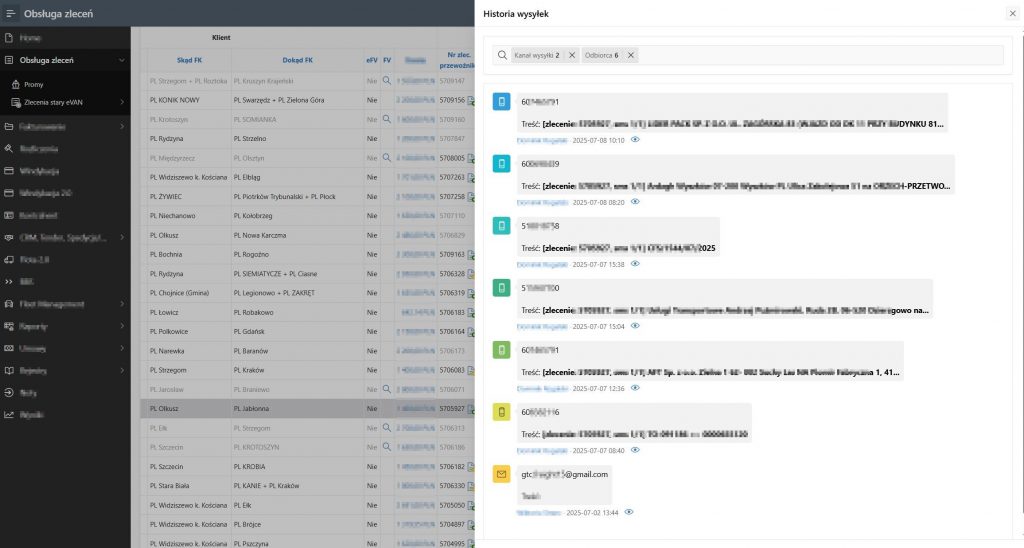Viewport: 1024px width, 548px height.
Task: Click the yellow phone icon dated 2025-07-07 08:40
Action: 502,412
